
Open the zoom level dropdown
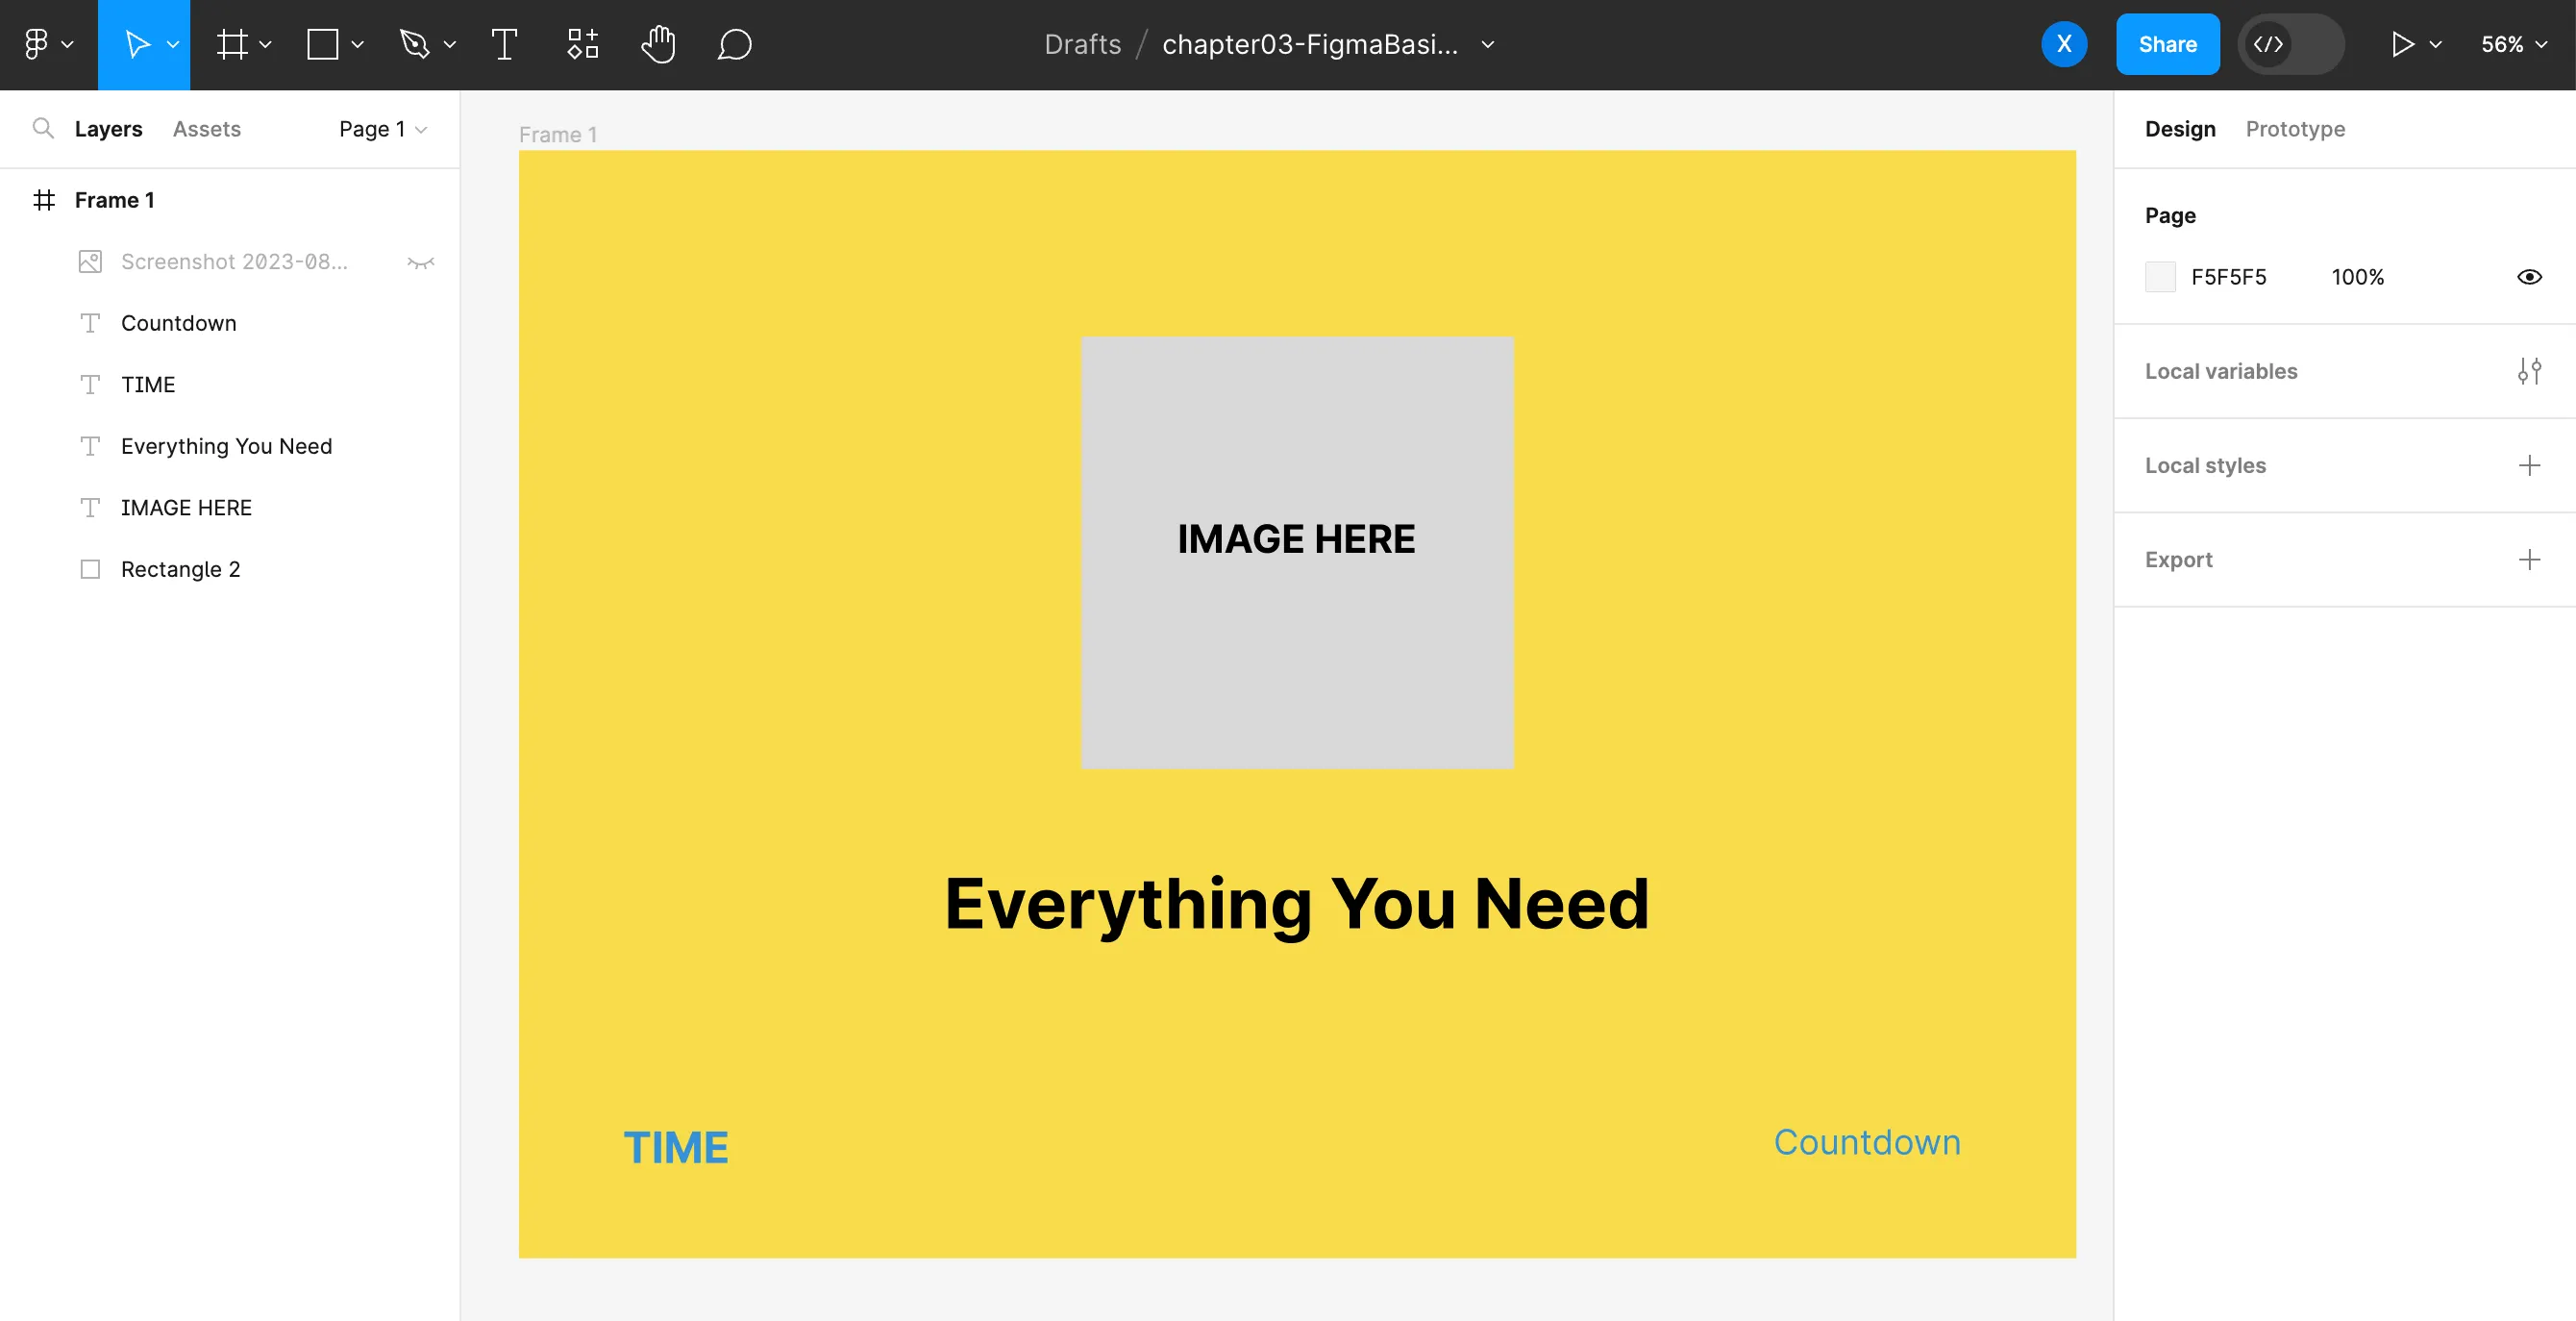(2512, 44)
